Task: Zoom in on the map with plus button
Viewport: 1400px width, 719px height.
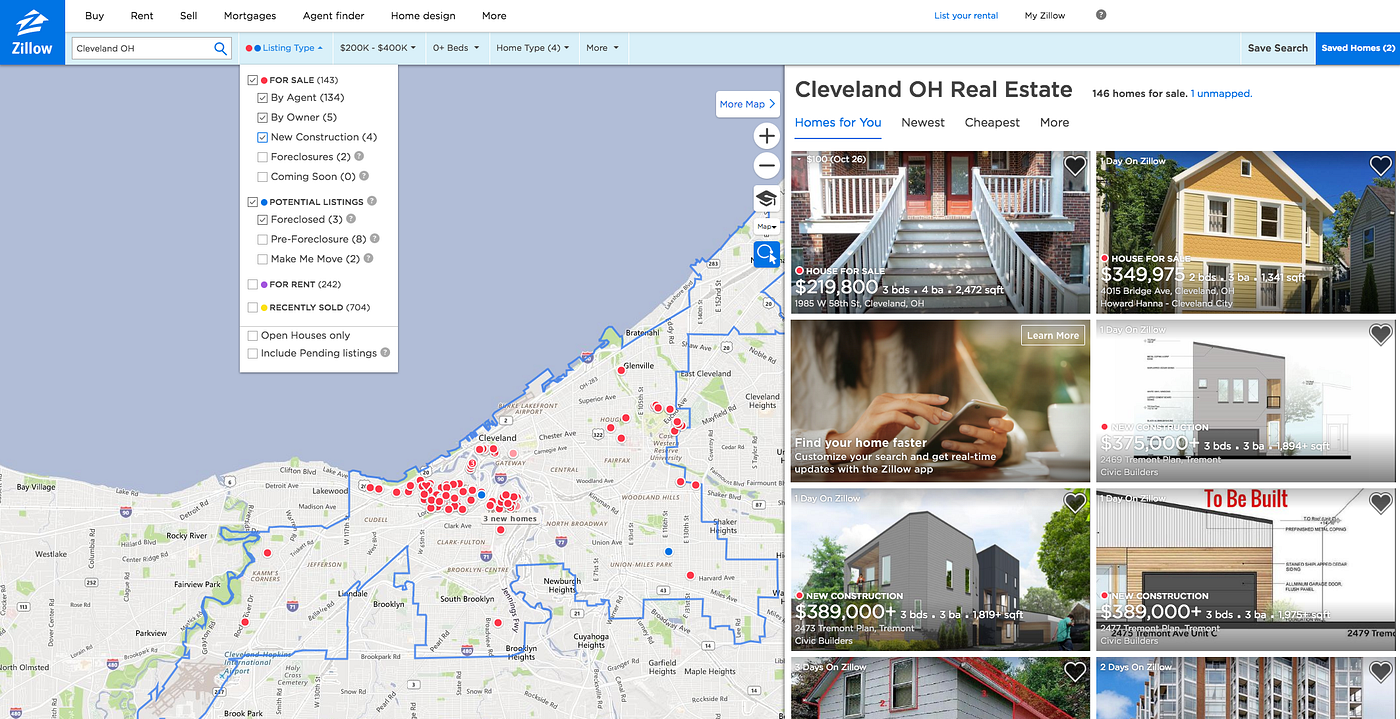Action: [x=767, y=136]
